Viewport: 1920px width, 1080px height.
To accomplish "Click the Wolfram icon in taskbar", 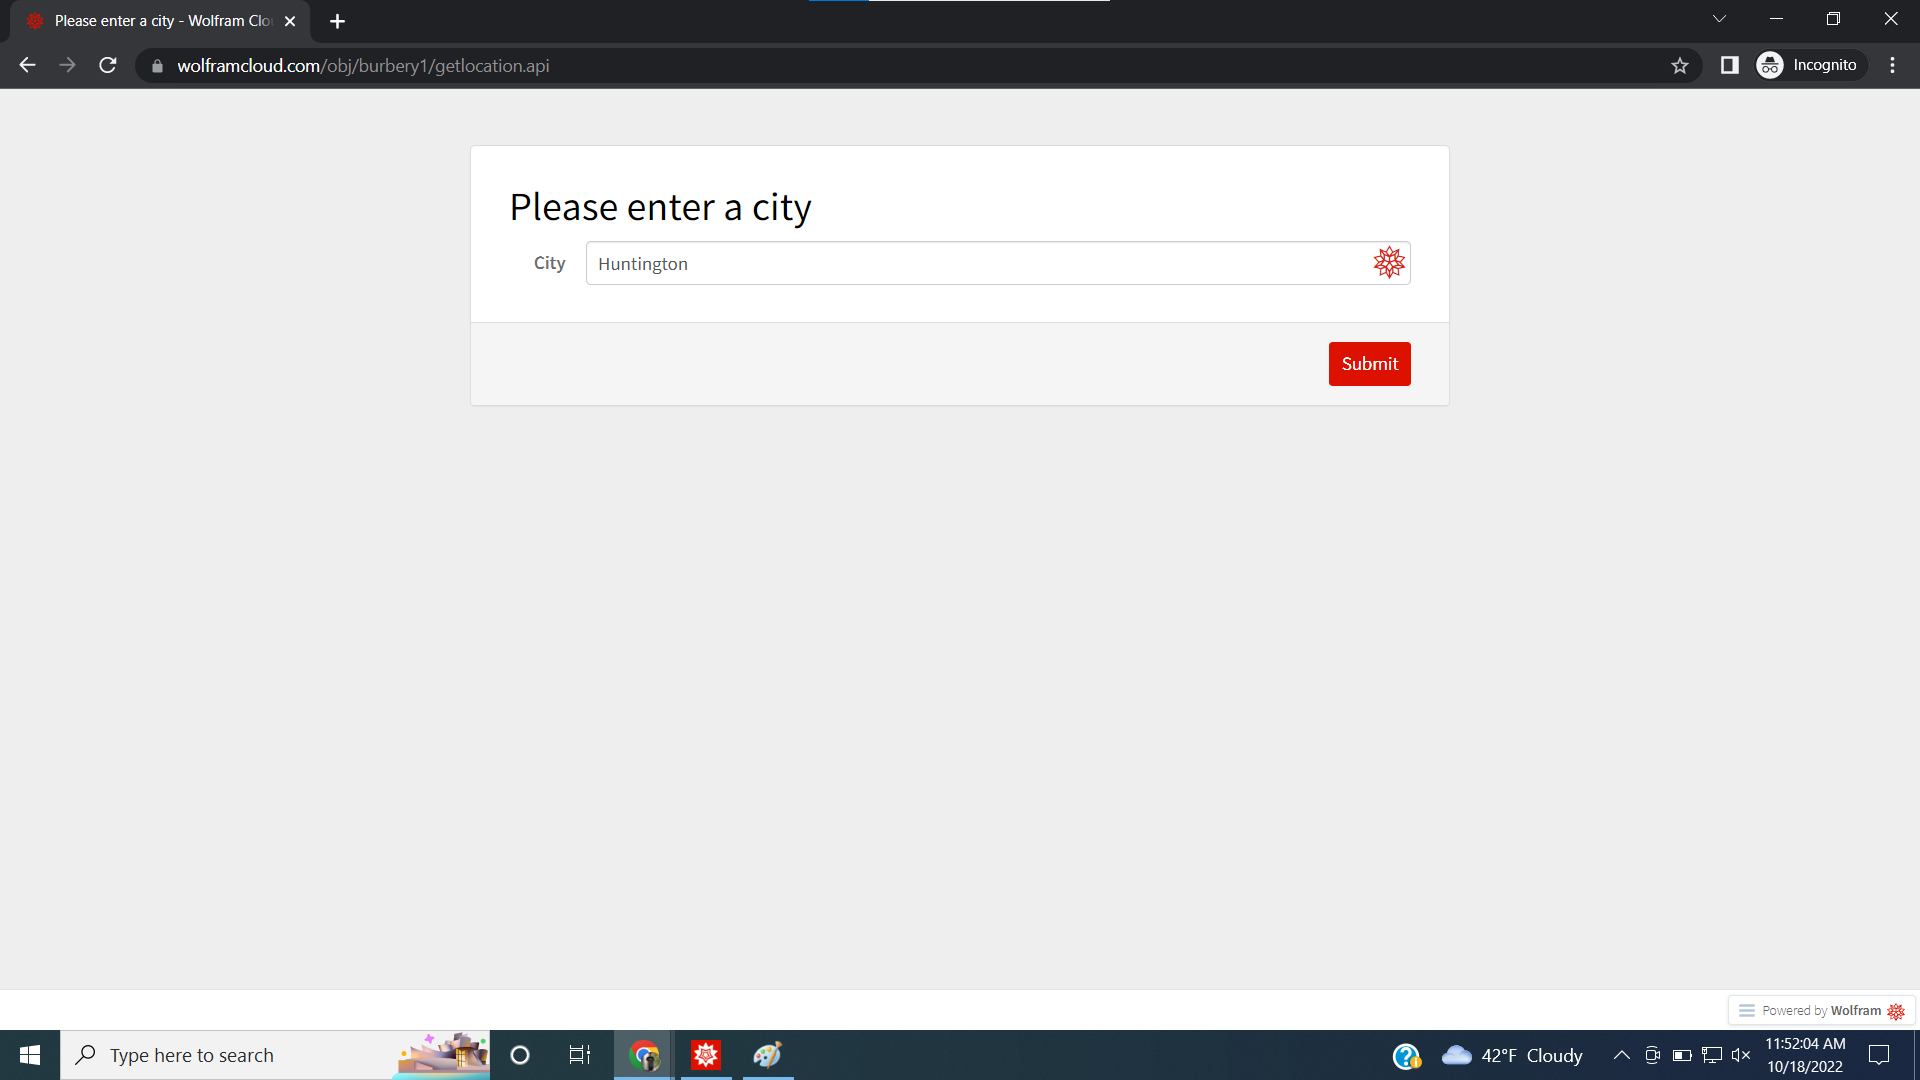I will pos(705,1054).
